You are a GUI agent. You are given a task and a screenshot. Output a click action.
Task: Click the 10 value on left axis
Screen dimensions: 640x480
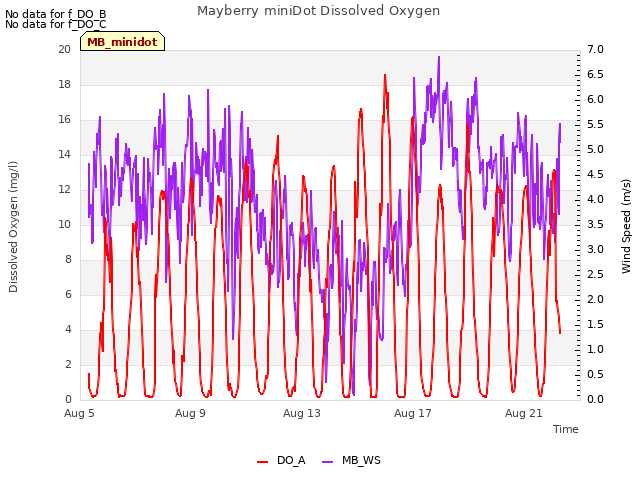[x=64, y=224]
